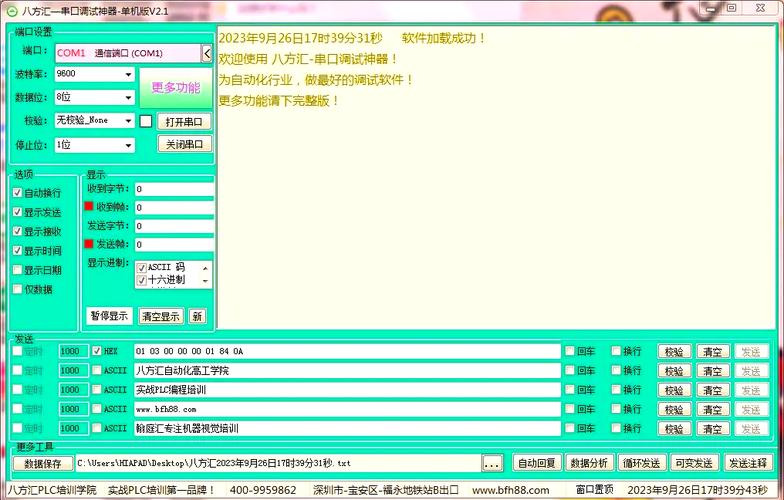Click the red frame indicator beside 收到帧
Screen dimensions: 784x500
[89, 206]
